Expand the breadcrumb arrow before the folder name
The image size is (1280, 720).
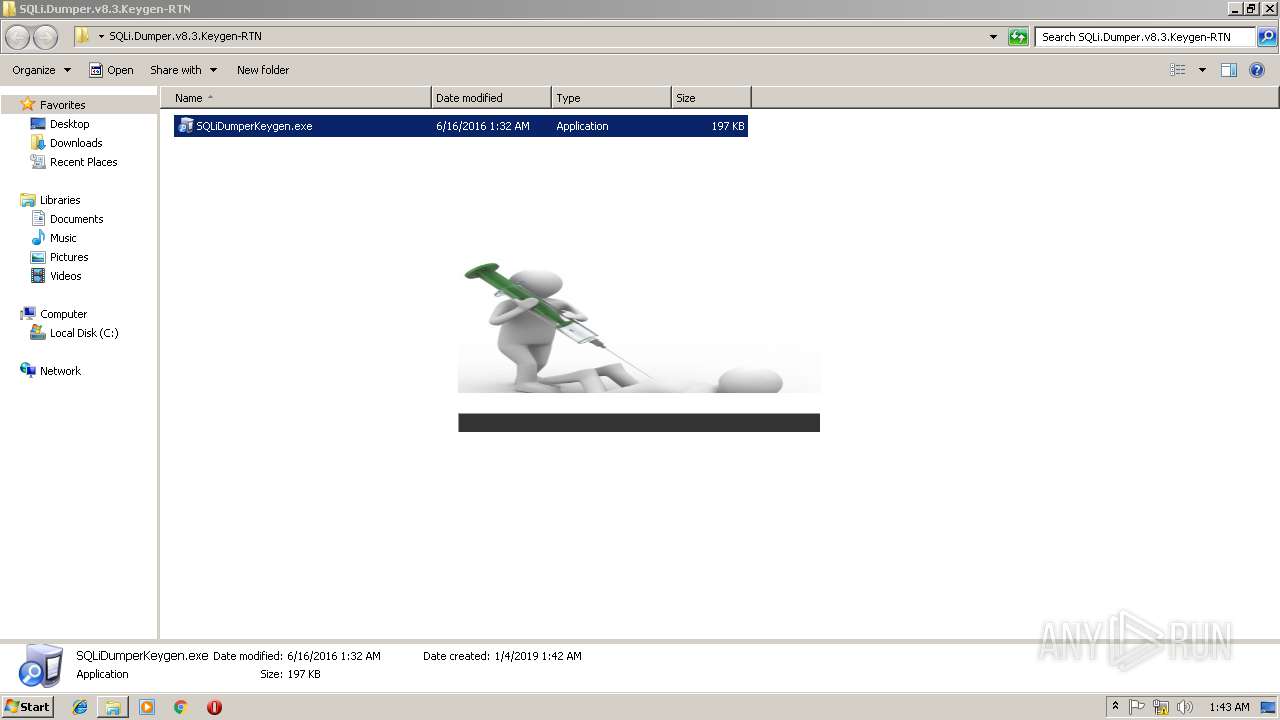click(101, 37)
